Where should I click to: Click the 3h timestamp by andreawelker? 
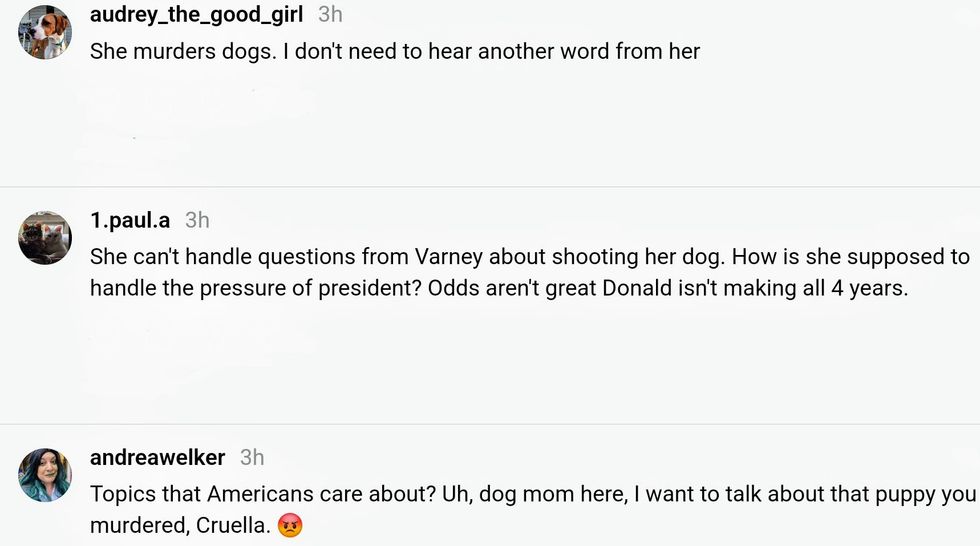coord(252,457)
